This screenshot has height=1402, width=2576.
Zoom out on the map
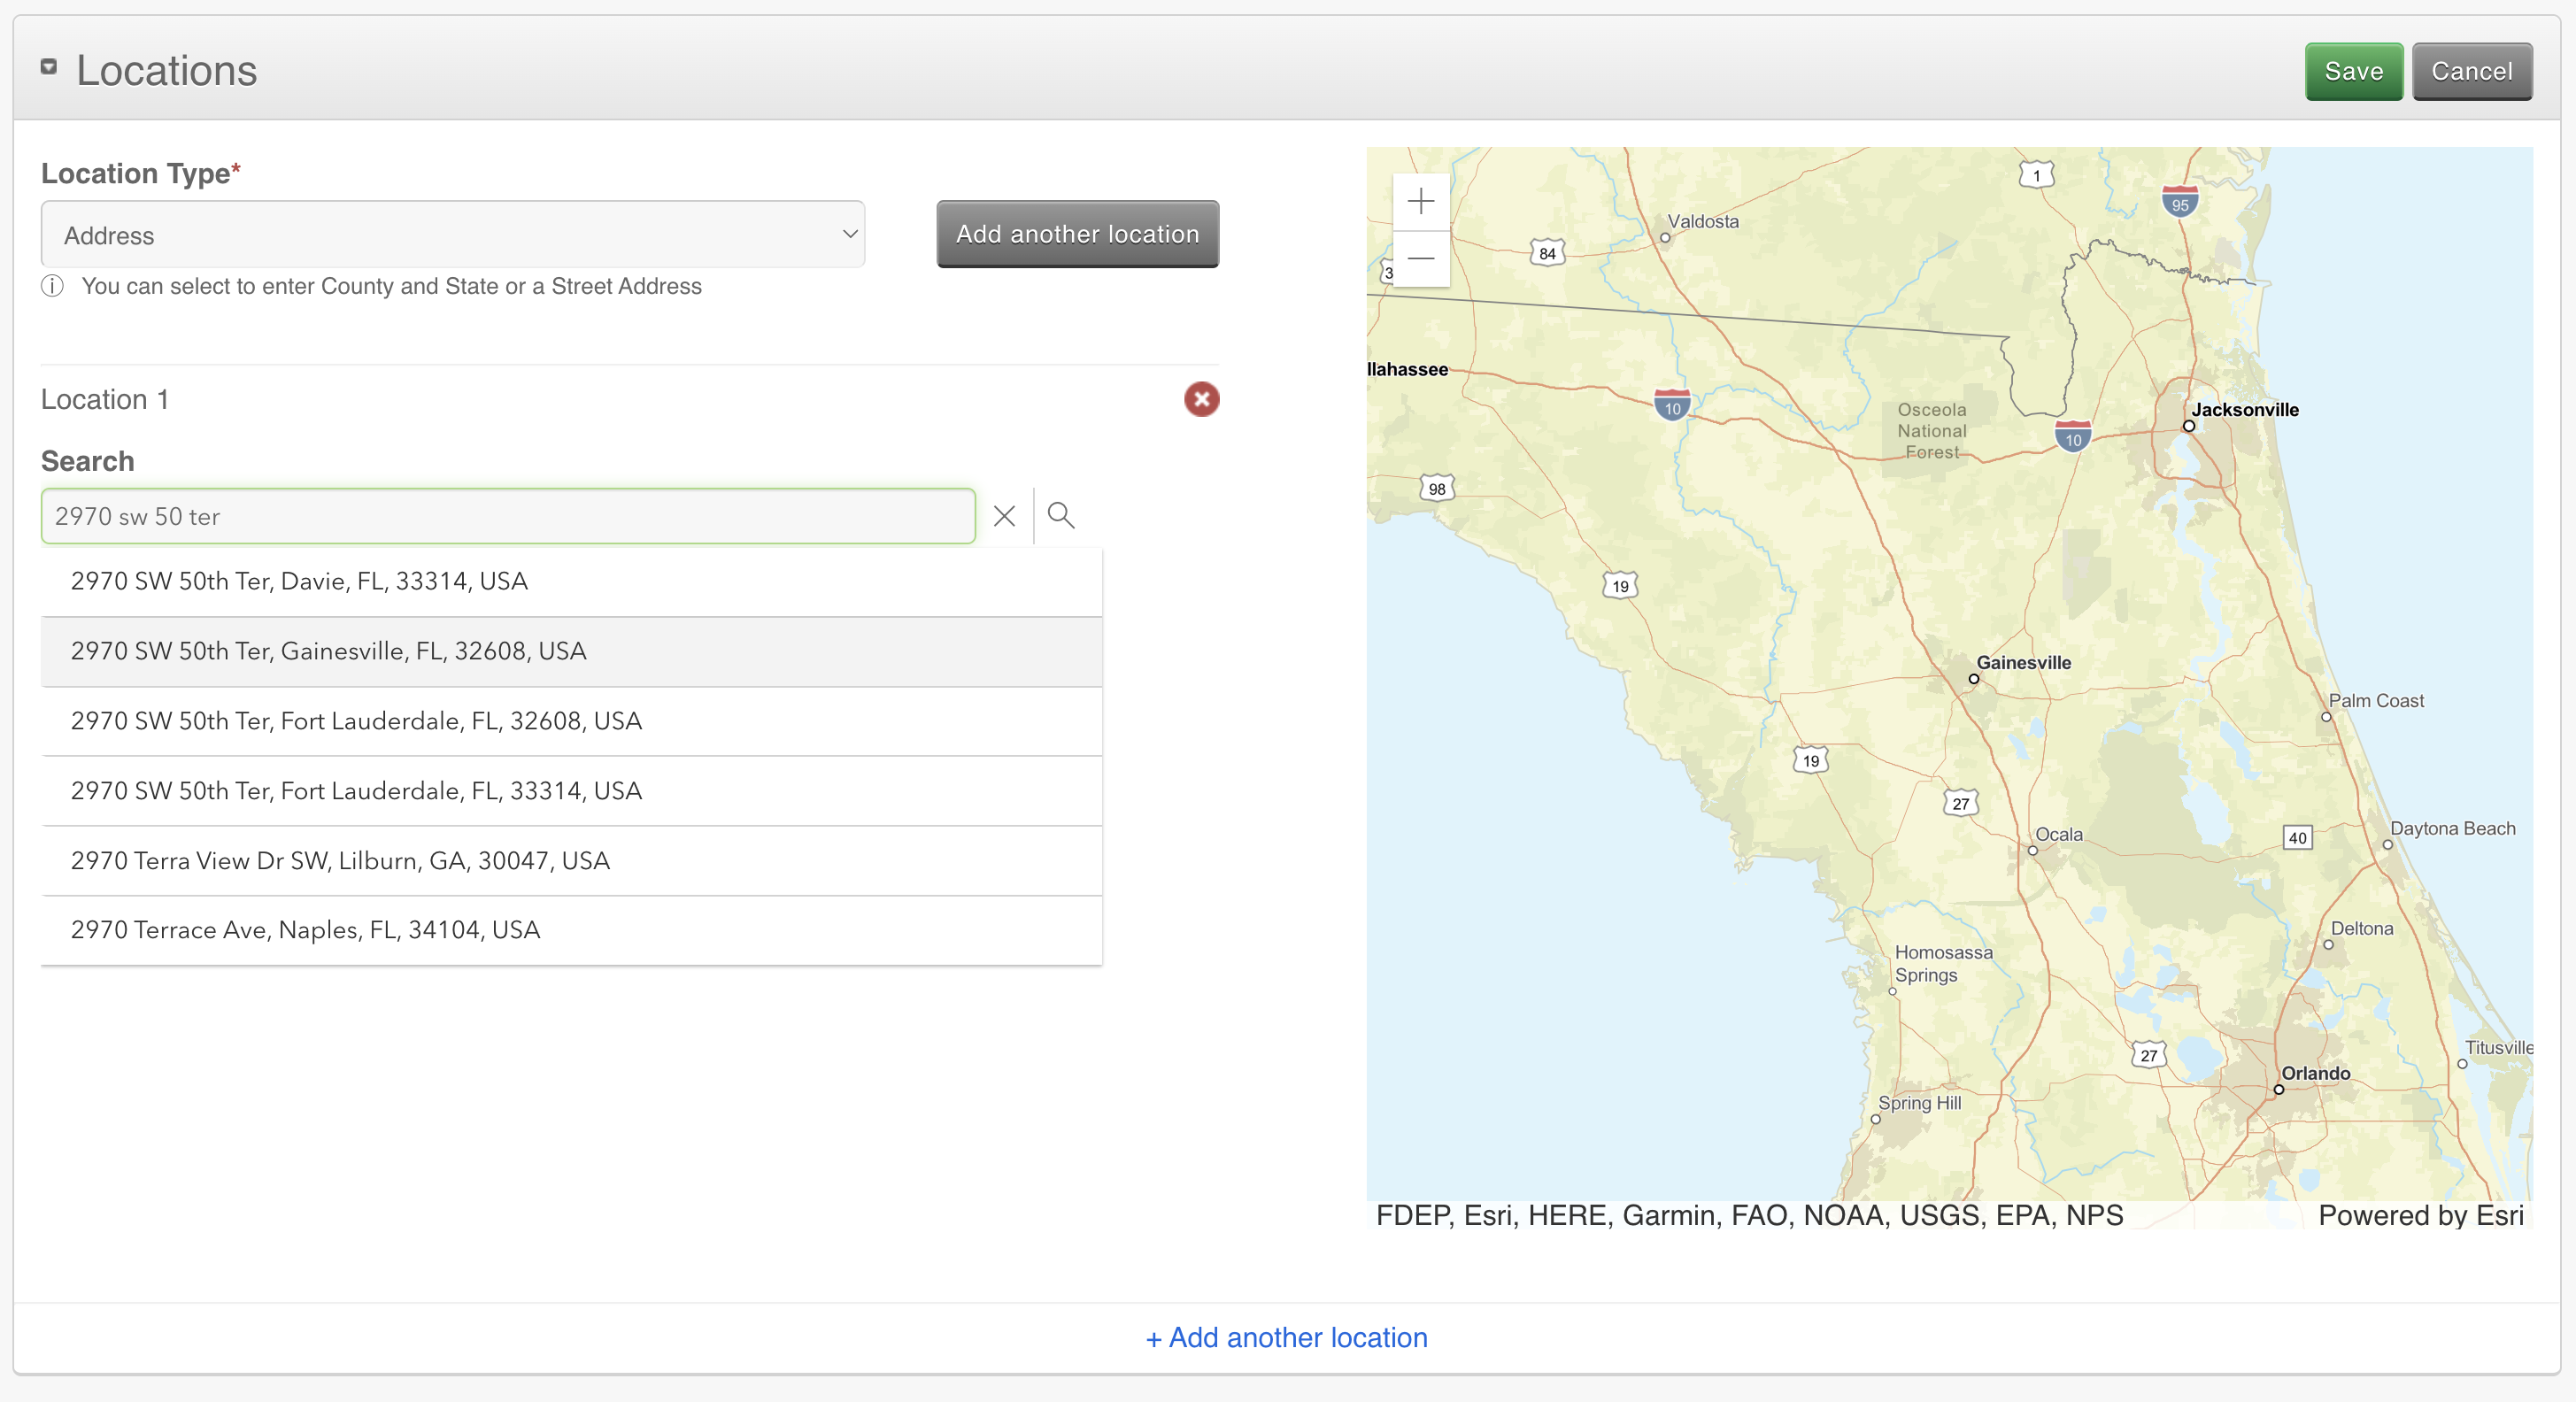[1420, 259]
